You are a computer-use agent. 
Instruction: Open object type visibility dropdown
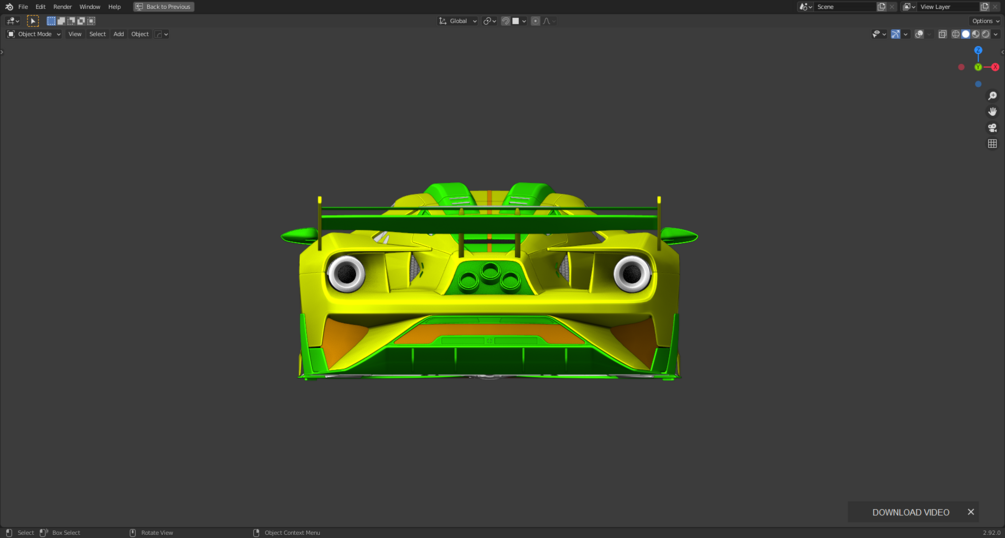click(879, 34)
